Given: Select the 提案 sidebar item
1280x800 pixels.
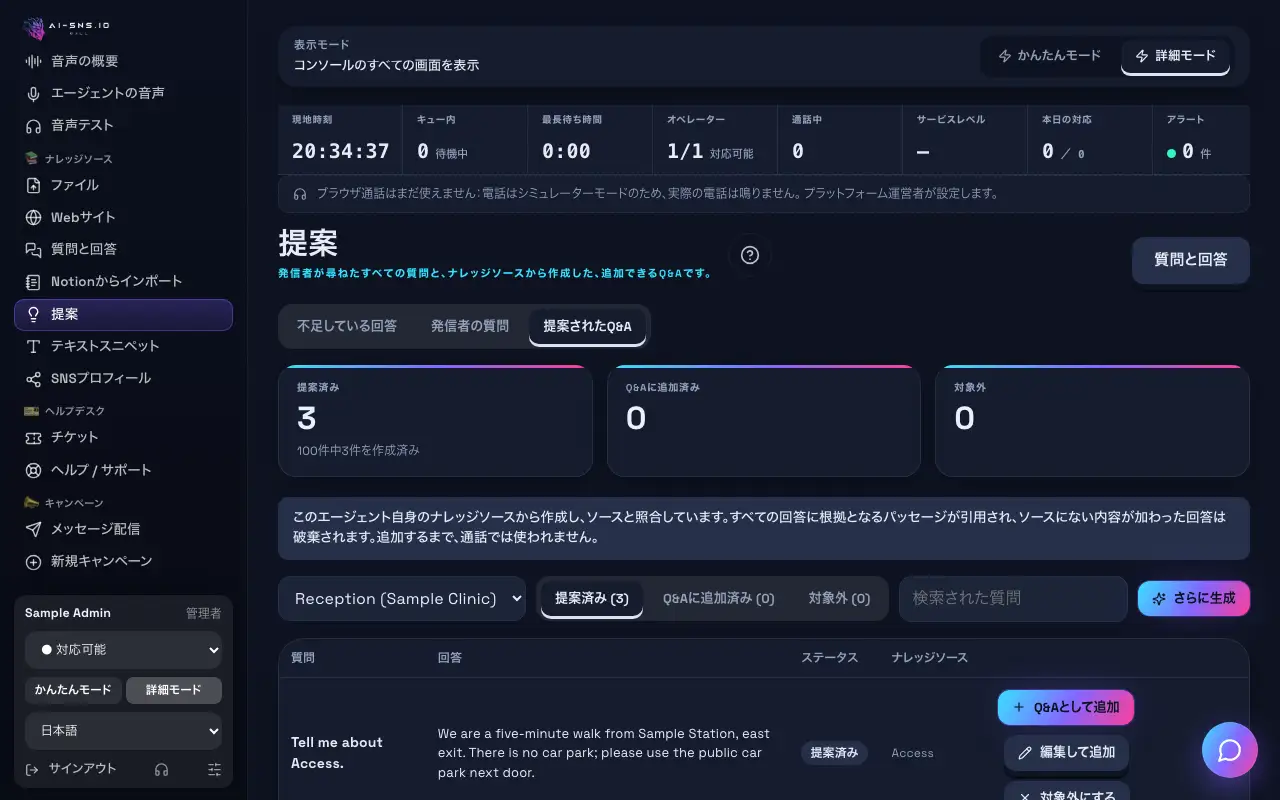Looking at the screenshot, I should (x=123, y=314).
